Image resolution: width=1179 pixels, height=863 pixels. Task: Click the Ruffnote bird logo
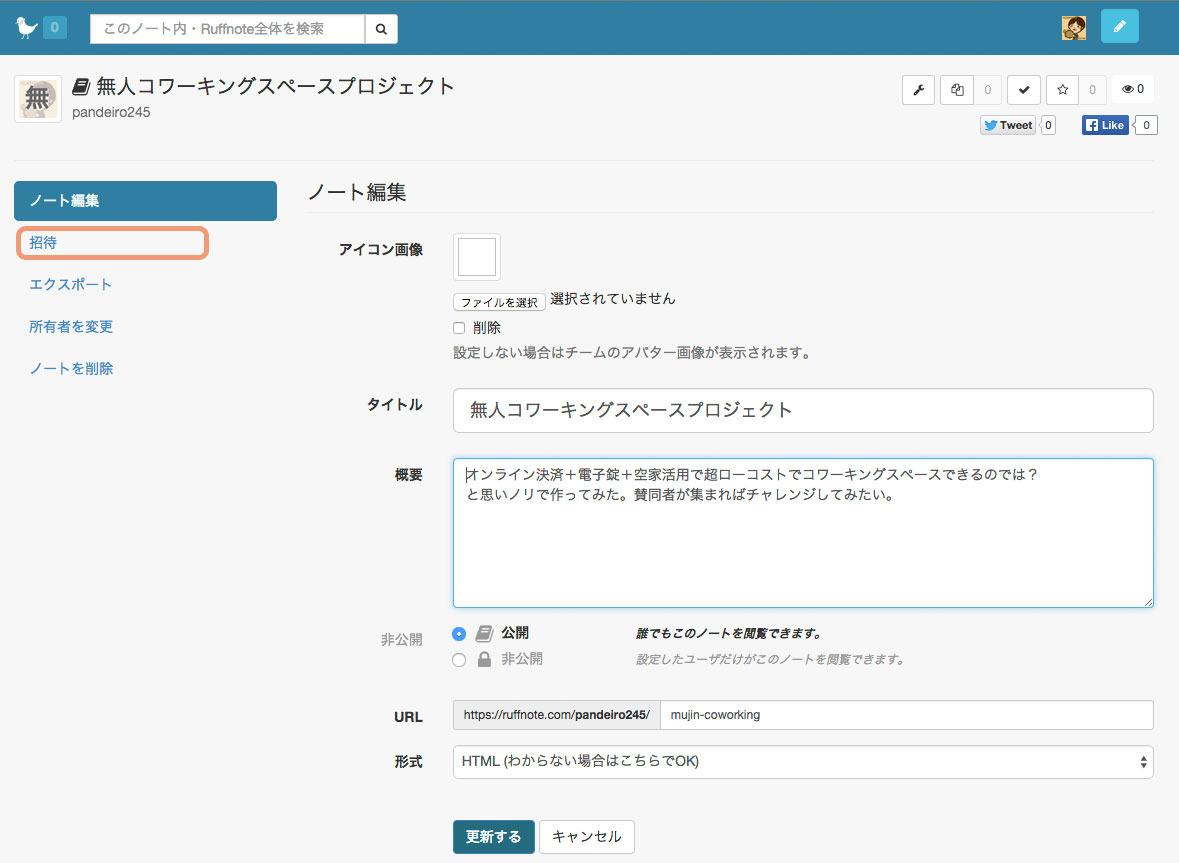[x=27, y=28]
